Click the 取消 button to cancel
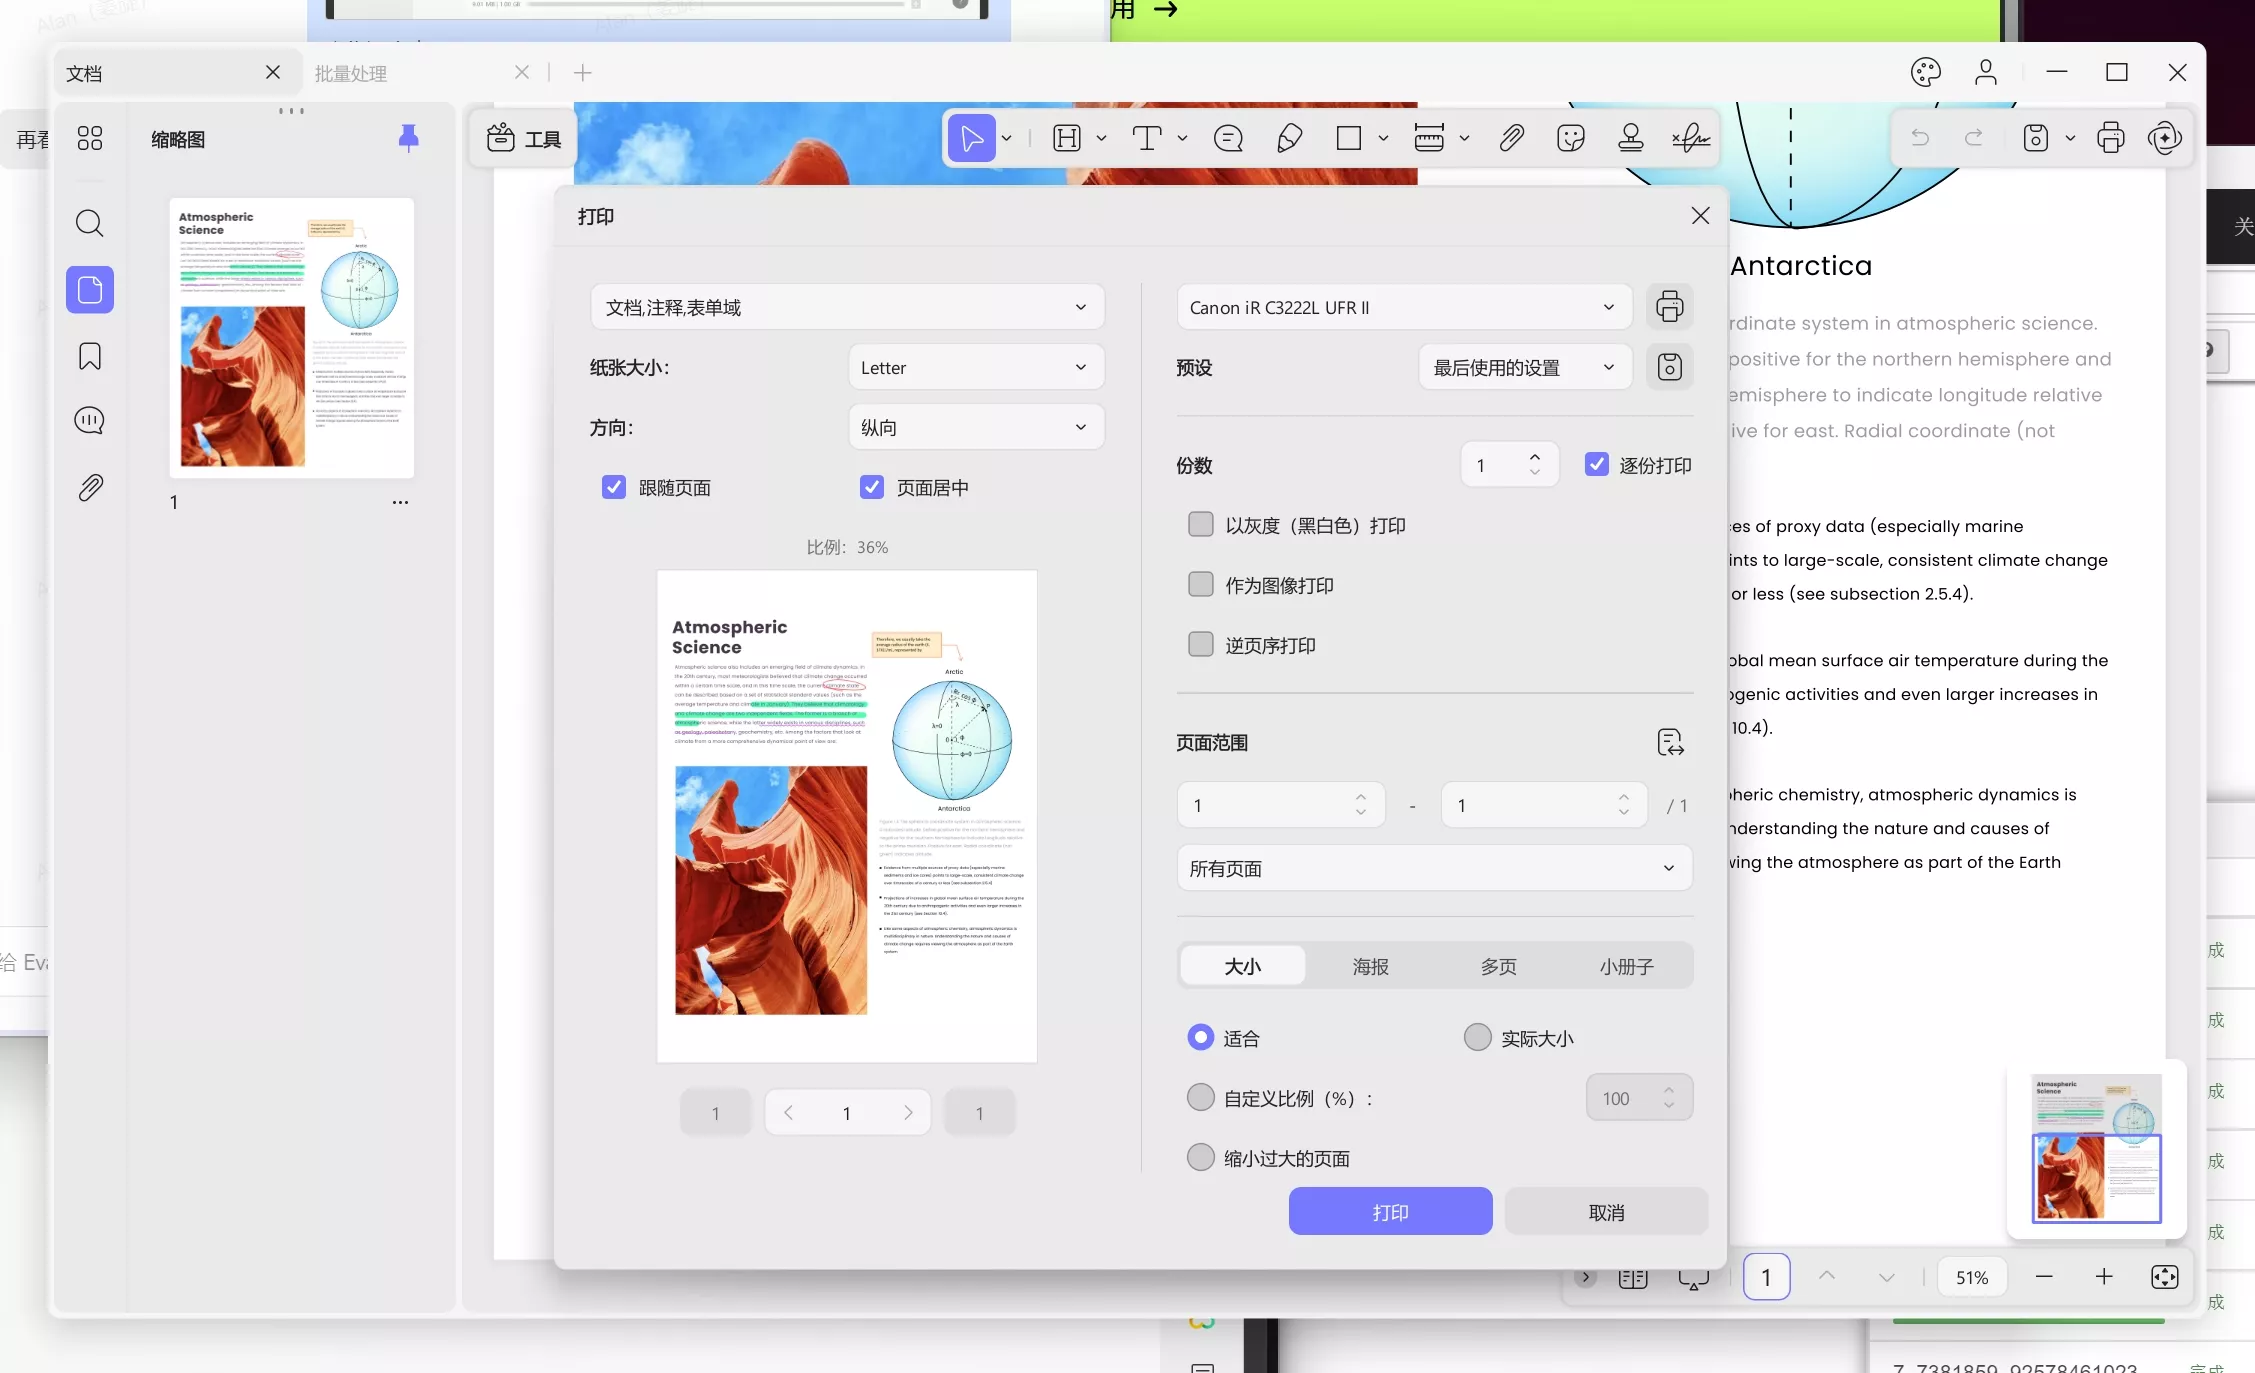The height and width of the screenshot is (1373, 2255). 1605,1211
